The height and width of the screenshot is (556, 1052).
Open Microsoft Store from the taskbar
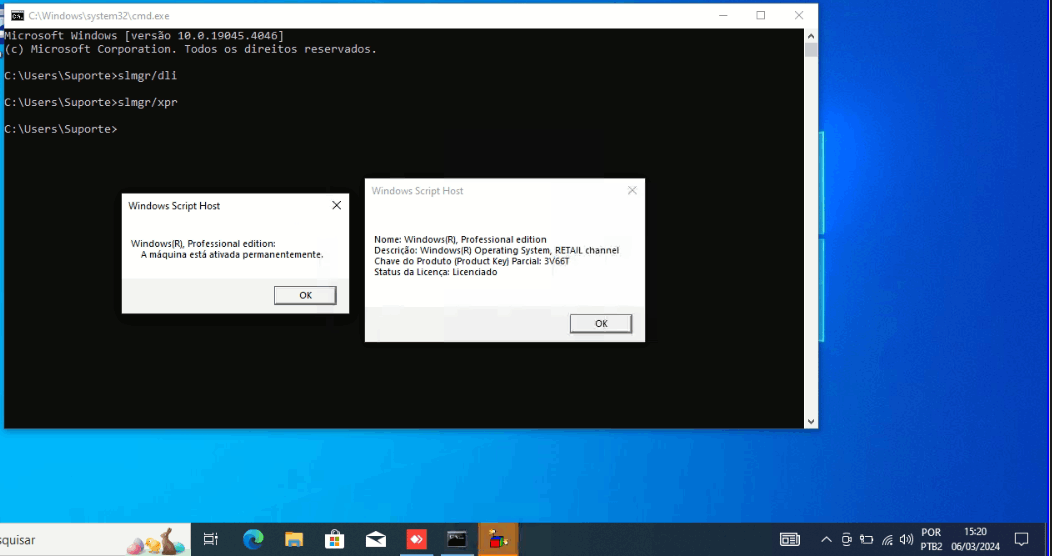coord(334,539)
